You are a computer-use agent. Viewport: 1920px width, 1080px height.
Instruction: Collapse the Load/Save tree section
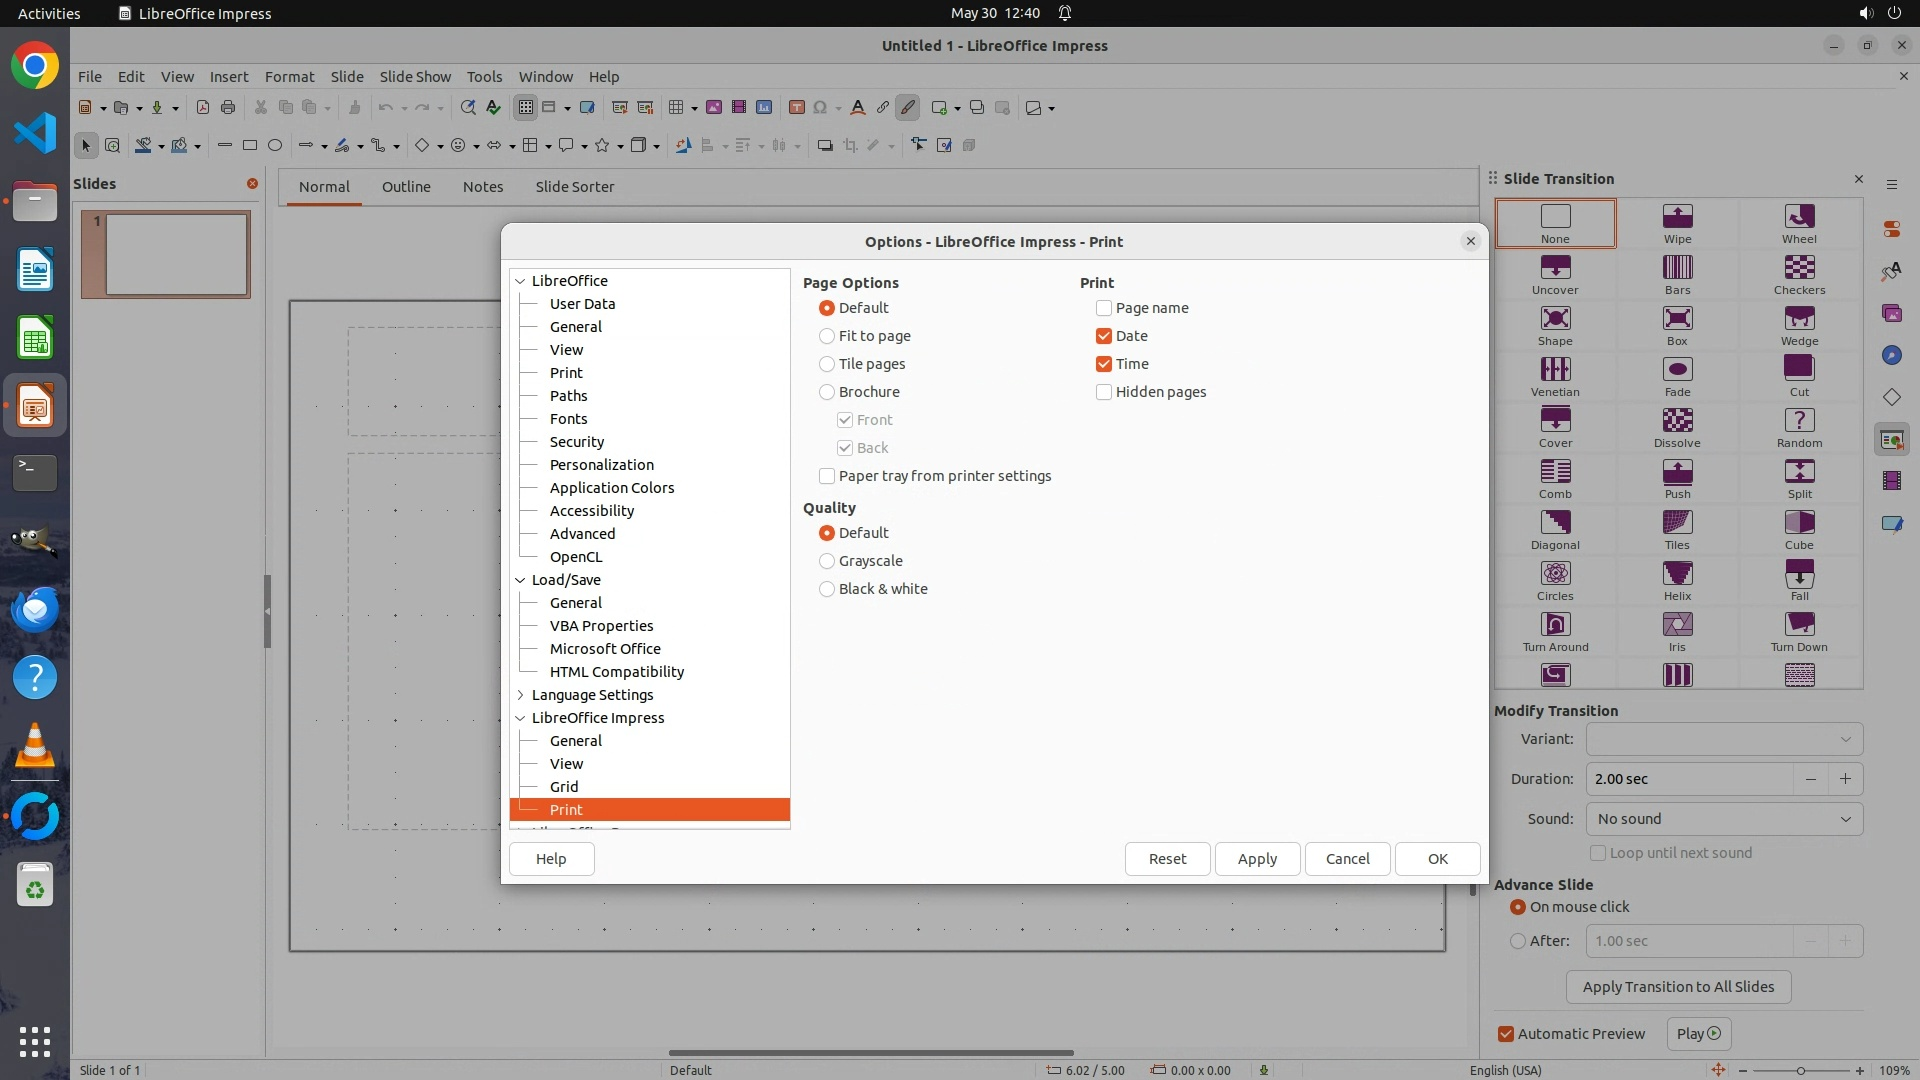pyautogui.click(x=520, y=580)
